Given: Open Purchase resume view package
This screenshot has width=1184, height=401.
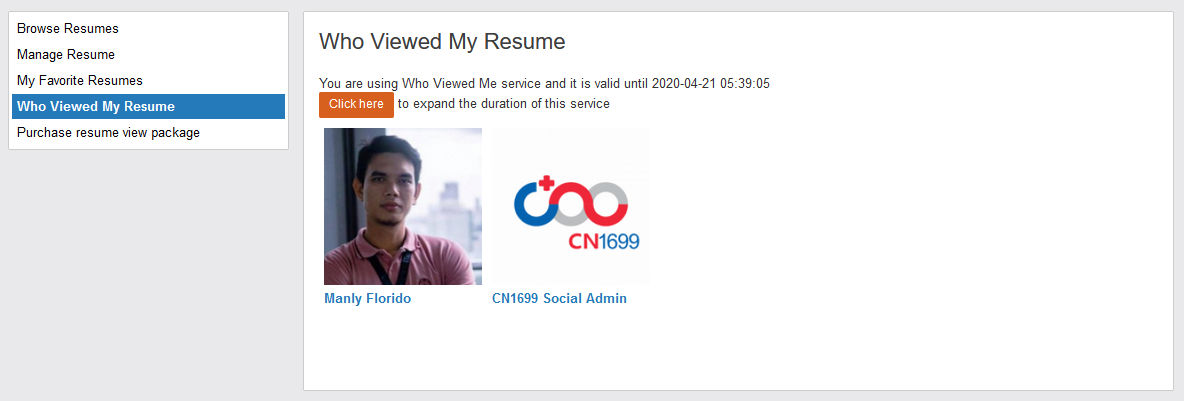Looking at the screenshot, I should pyautogui.click(x=108, y=132).
